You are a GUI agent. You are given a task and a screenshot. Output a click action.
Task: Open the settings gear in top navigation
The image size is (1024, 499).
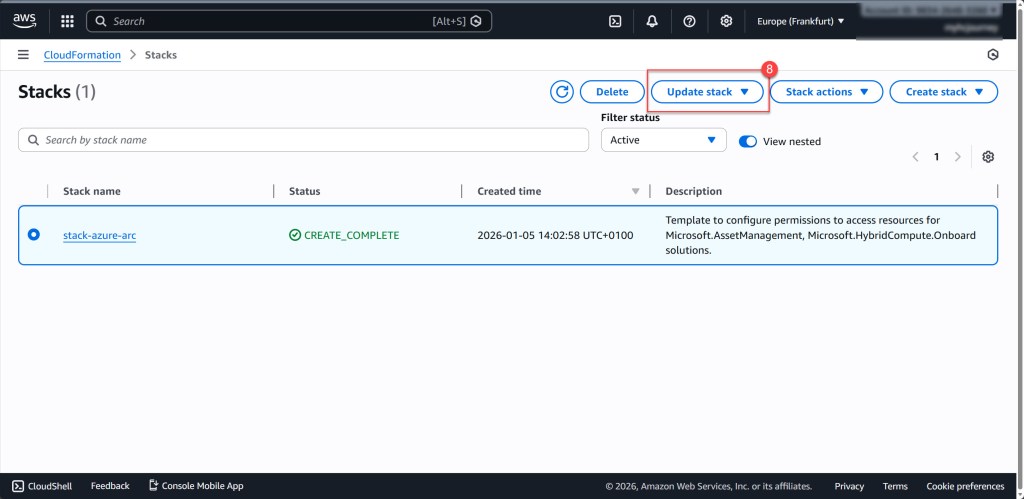(x=726, y=21)
